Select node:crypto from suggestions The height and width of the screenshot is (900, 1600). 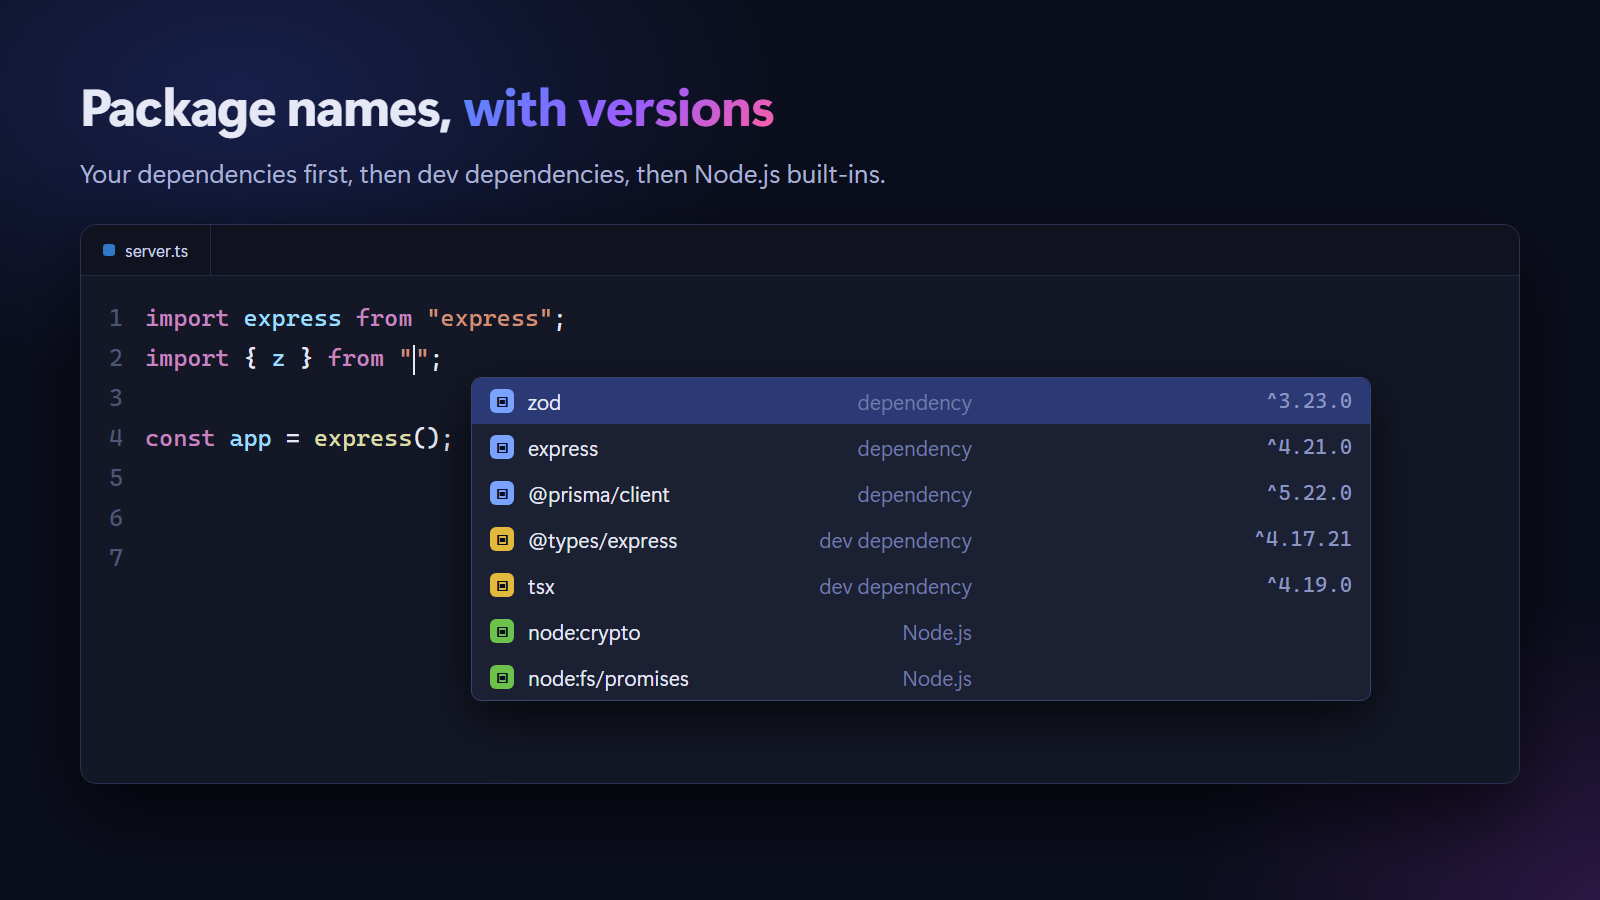921,632
